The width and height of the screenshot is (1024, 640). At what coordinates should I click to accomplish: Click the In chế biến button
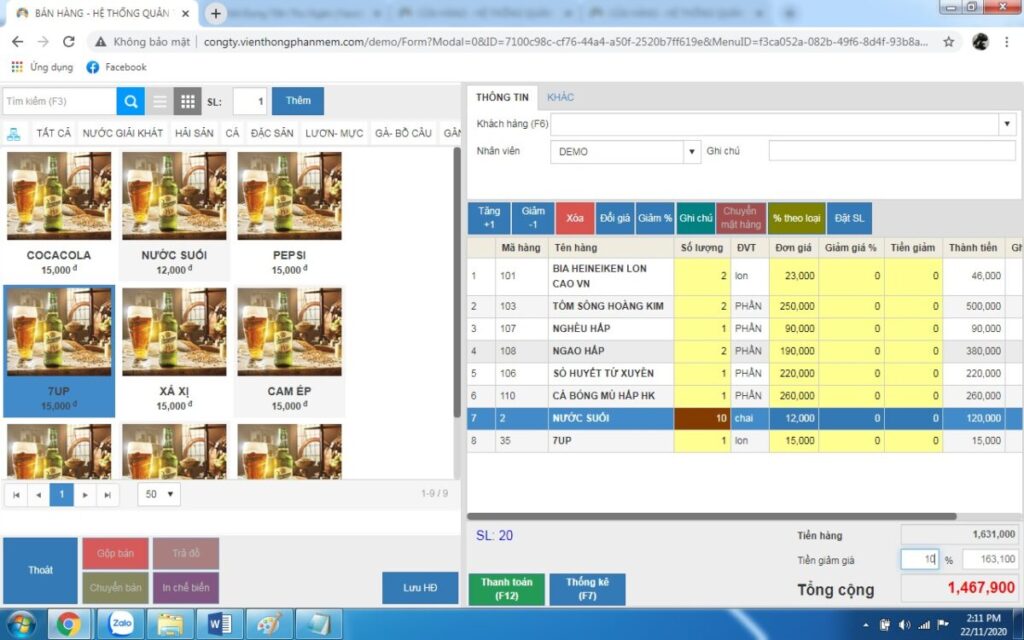[186, 588]
